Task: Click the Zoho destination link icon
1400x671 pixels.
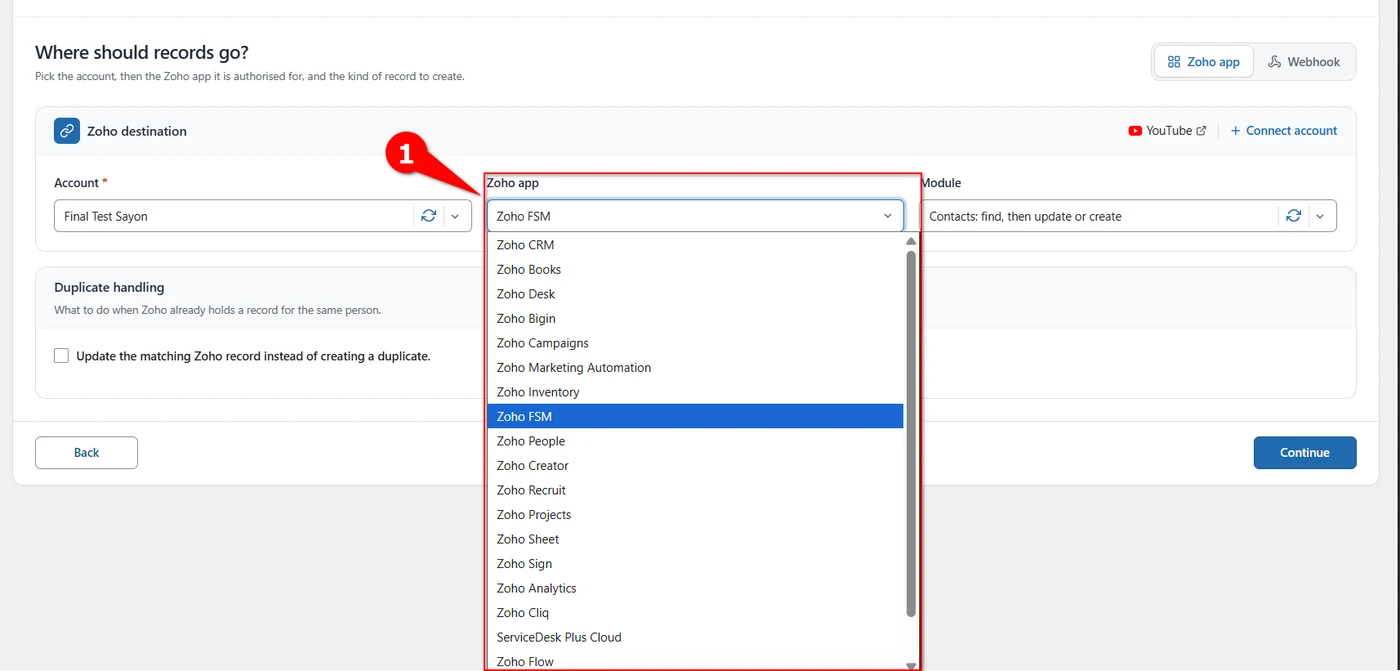Action: [67, 131]
